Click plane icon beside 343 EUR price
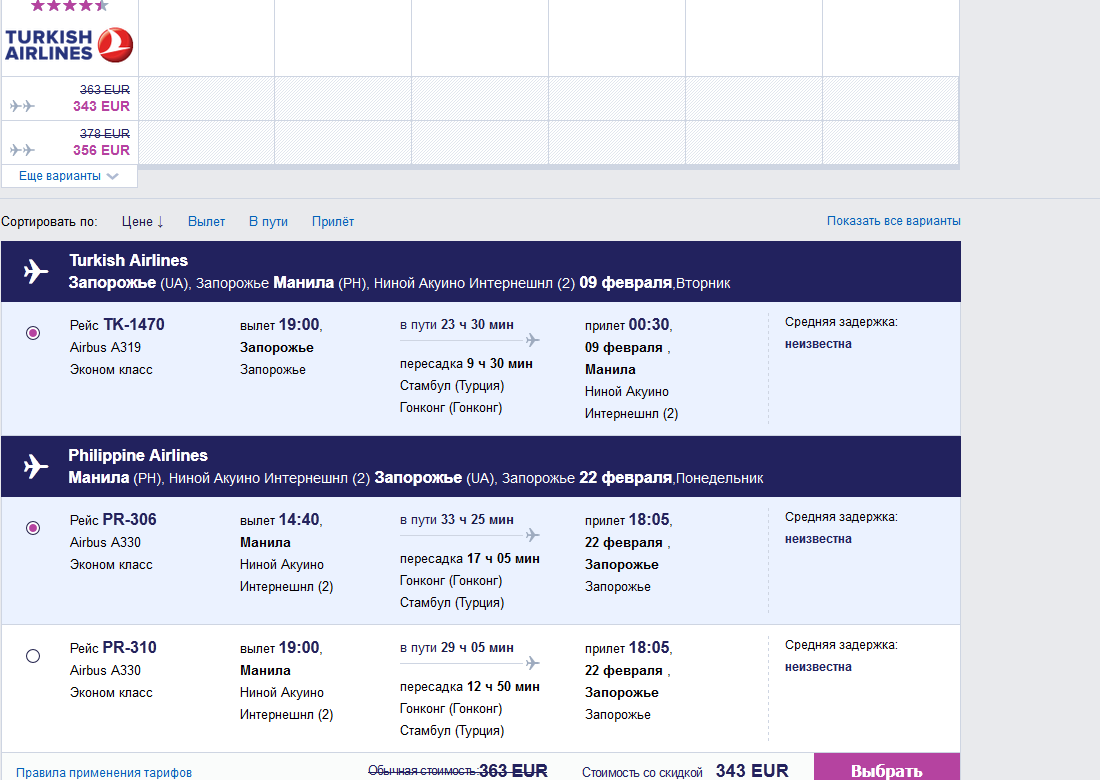Image resolution: width=1100 pixels, height=780 pixels. point(22,106)
